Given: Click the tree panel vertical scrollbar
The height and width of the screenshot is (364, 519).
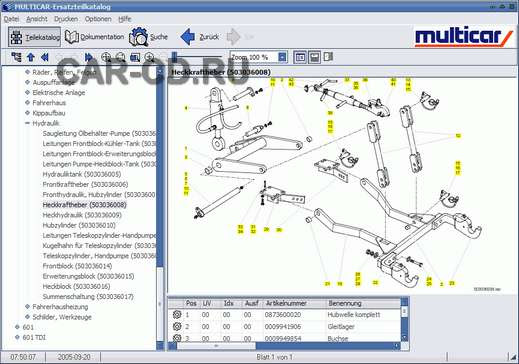Looking at the screenshot, I should tap(160, 208).
